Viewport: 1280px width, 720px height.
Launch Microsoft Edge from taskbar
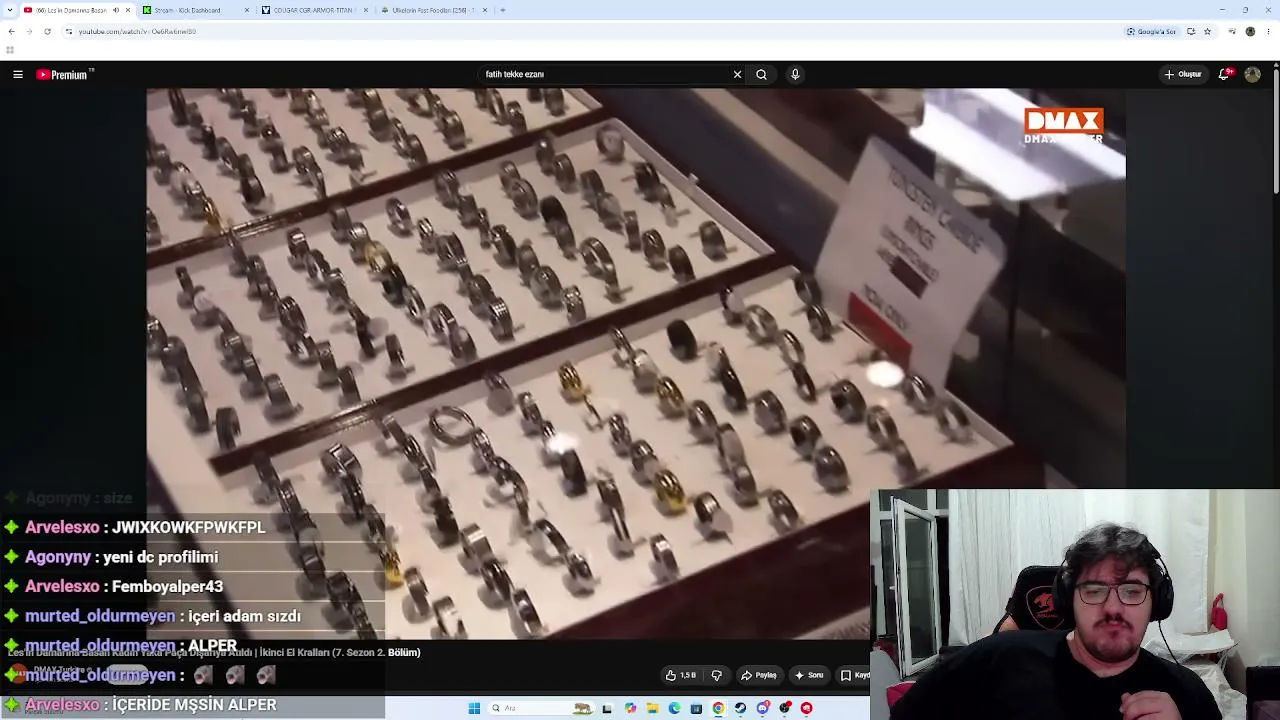[674, 708]
